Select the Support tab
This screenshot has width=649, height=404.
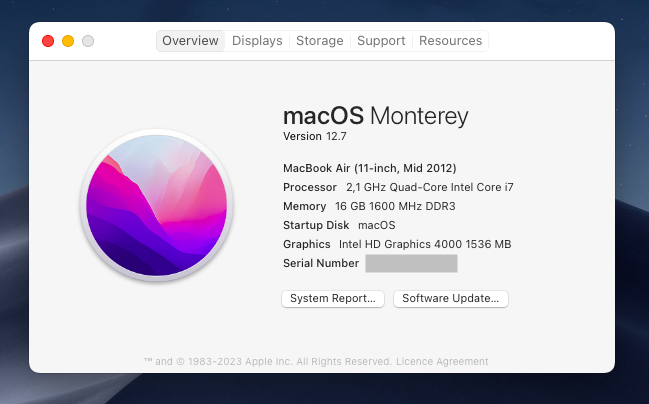tap(381, 41)
